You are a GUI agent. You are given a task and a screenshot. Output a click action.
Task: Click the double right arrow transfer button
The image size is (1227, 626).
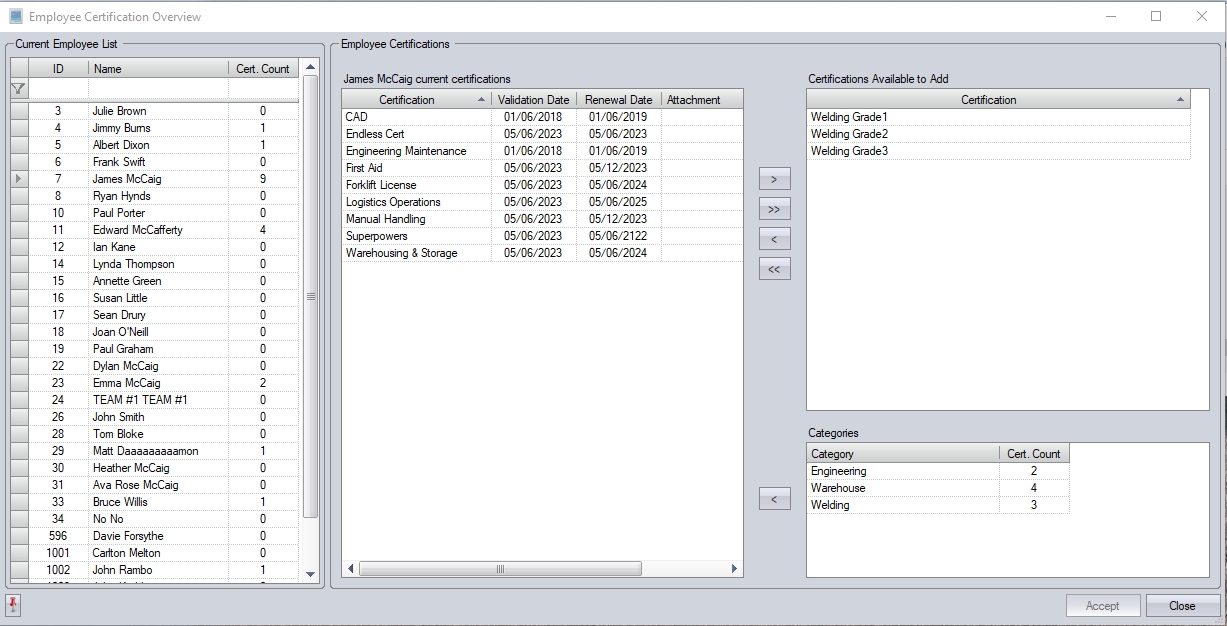pyautogui.click(x=774, y=210)
